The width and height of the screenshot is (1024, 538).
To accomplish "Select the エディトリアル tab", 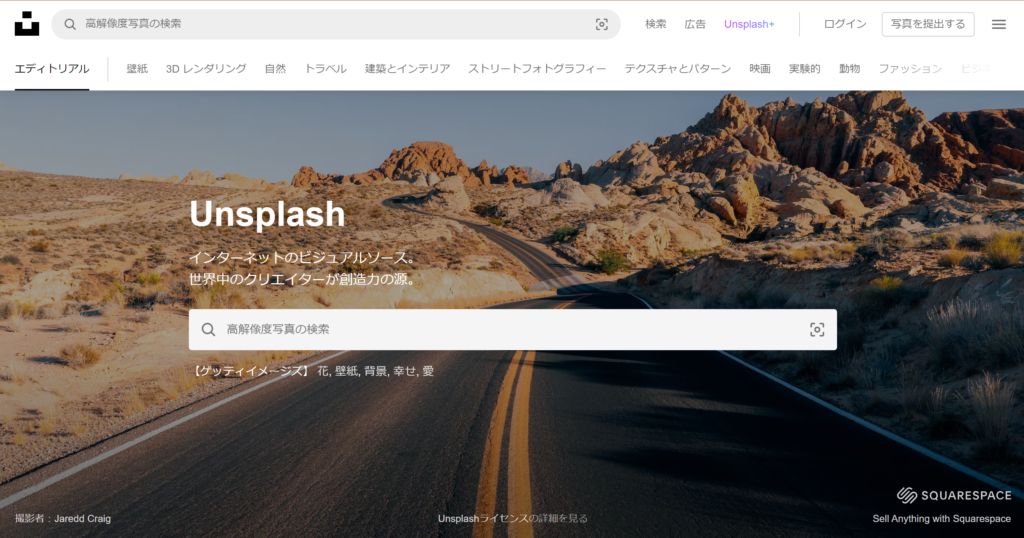I will (52, 69).
